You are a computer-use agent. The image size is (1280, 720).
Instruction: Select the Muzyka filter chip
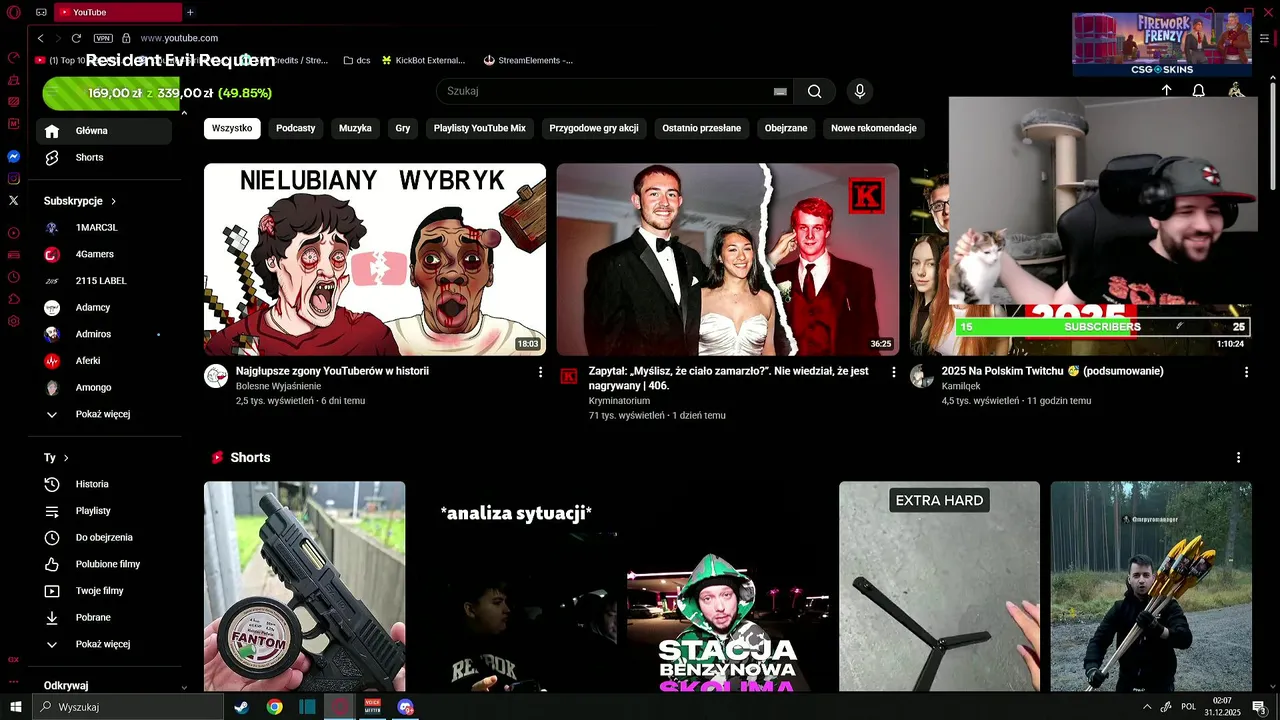(355, 128)
